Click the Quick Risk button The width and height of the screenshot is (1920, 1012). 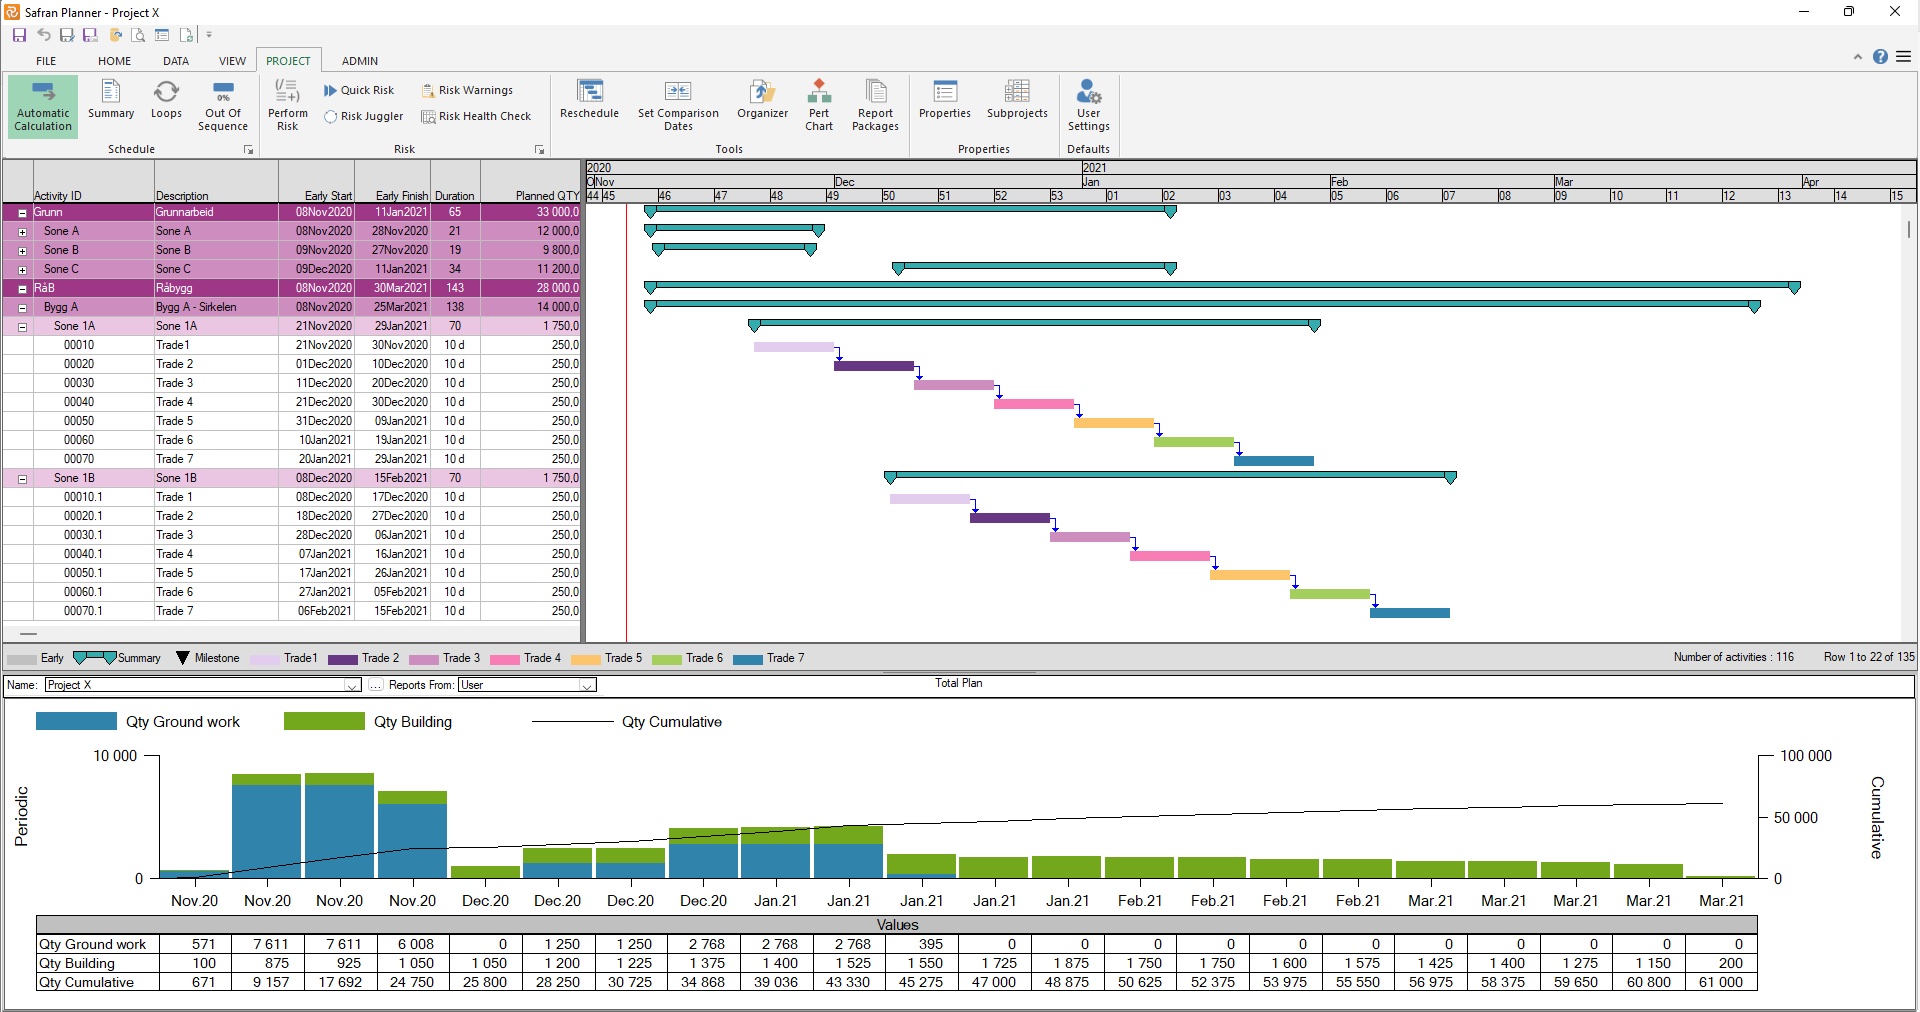tap(359, 90)
